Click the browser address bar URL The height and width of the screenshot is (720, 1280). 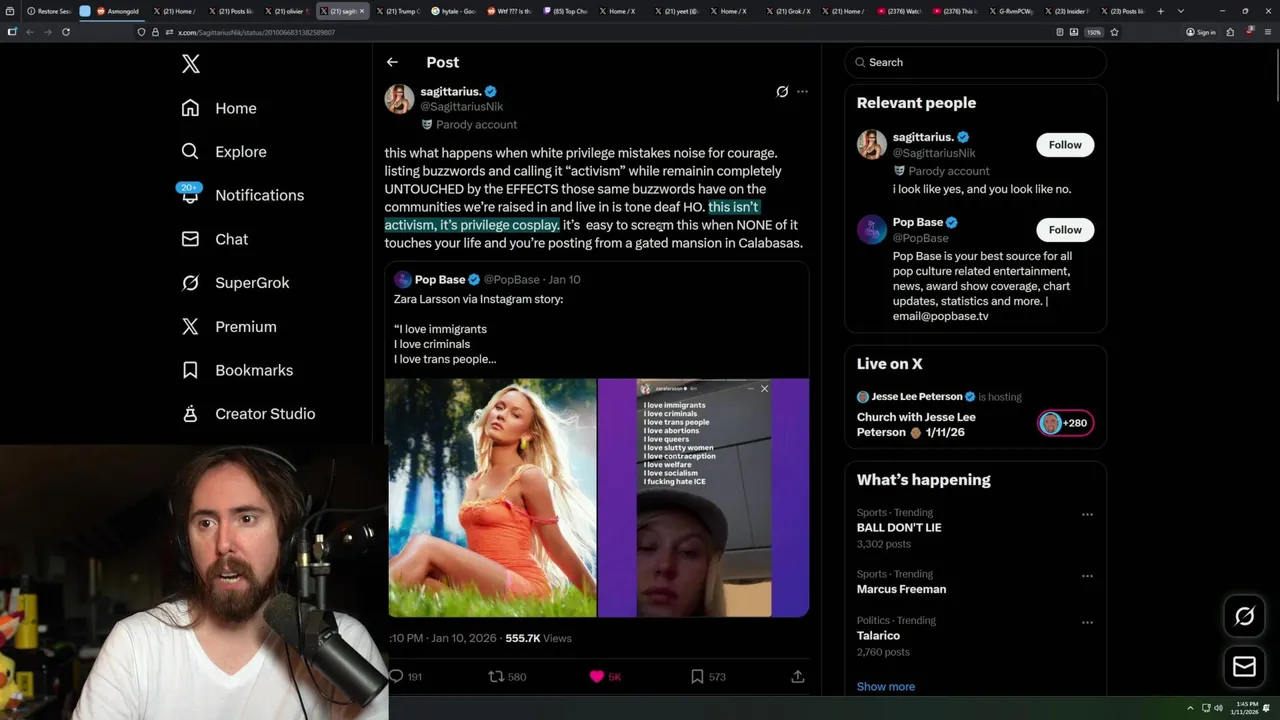pos(256,32)
